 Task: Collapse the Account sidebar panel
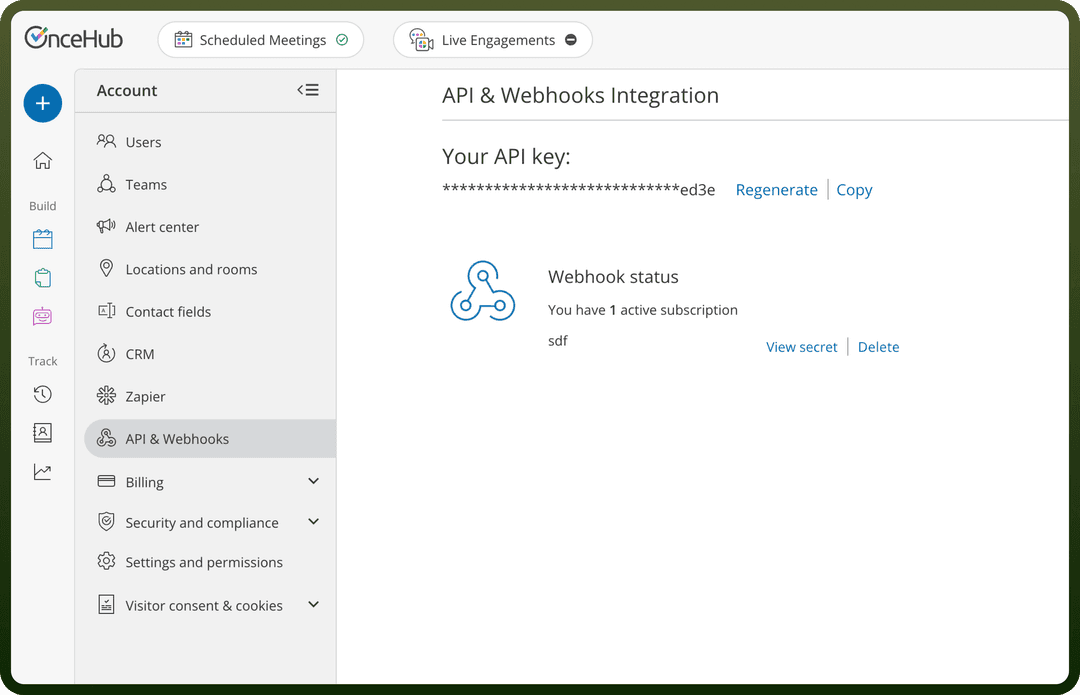308,90
